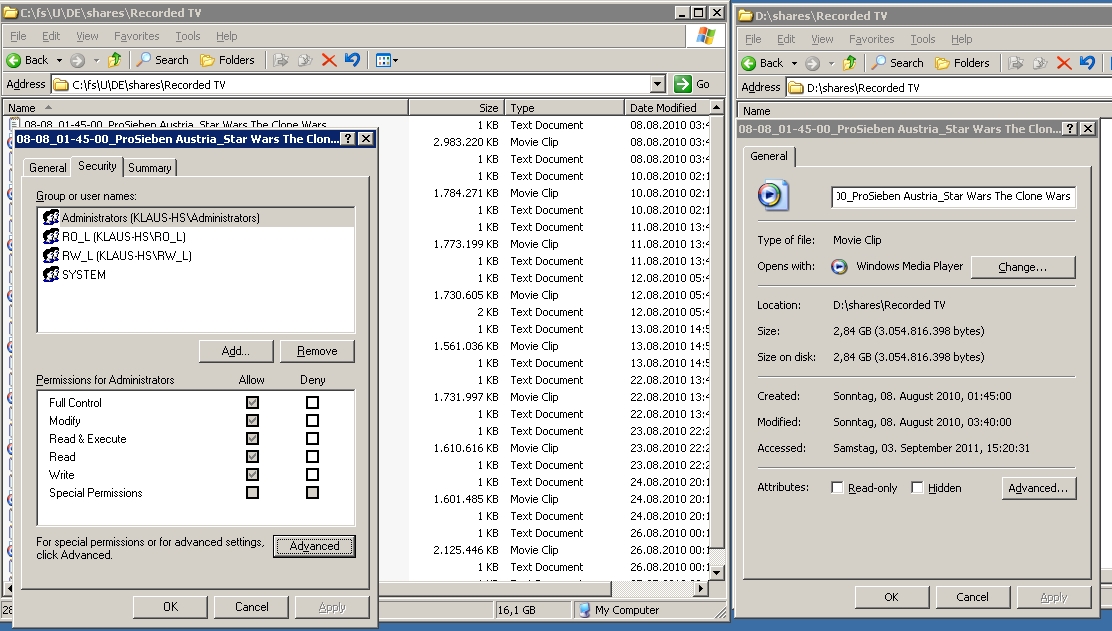Open Help menu in D:\shares window
The width and height of the screenshot is (1112, 631).
[962, 39]
